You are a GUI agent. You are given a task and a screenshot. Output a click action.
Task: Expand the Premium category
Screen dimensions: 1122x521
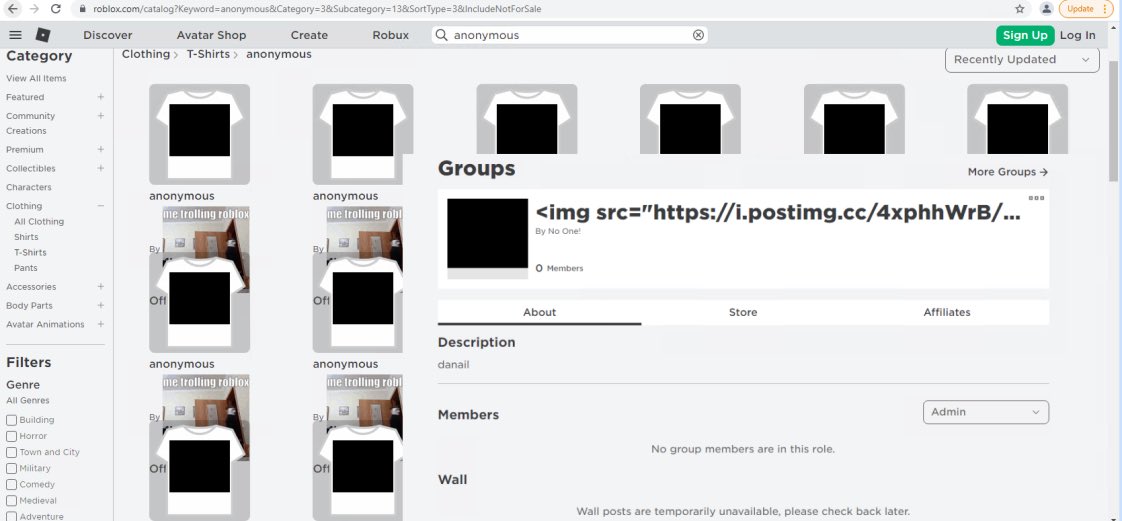[x=100, y=150]
